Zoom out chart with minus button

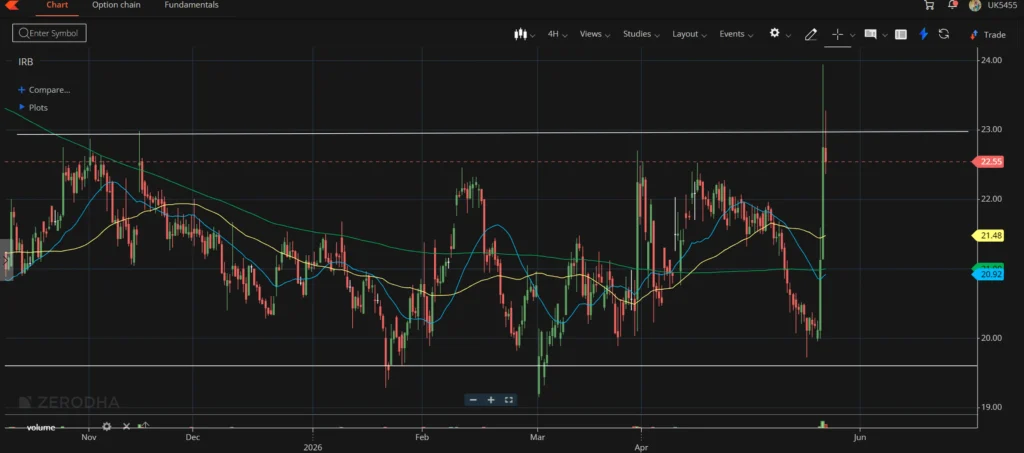pyautogui.click(x=473, y=400)
